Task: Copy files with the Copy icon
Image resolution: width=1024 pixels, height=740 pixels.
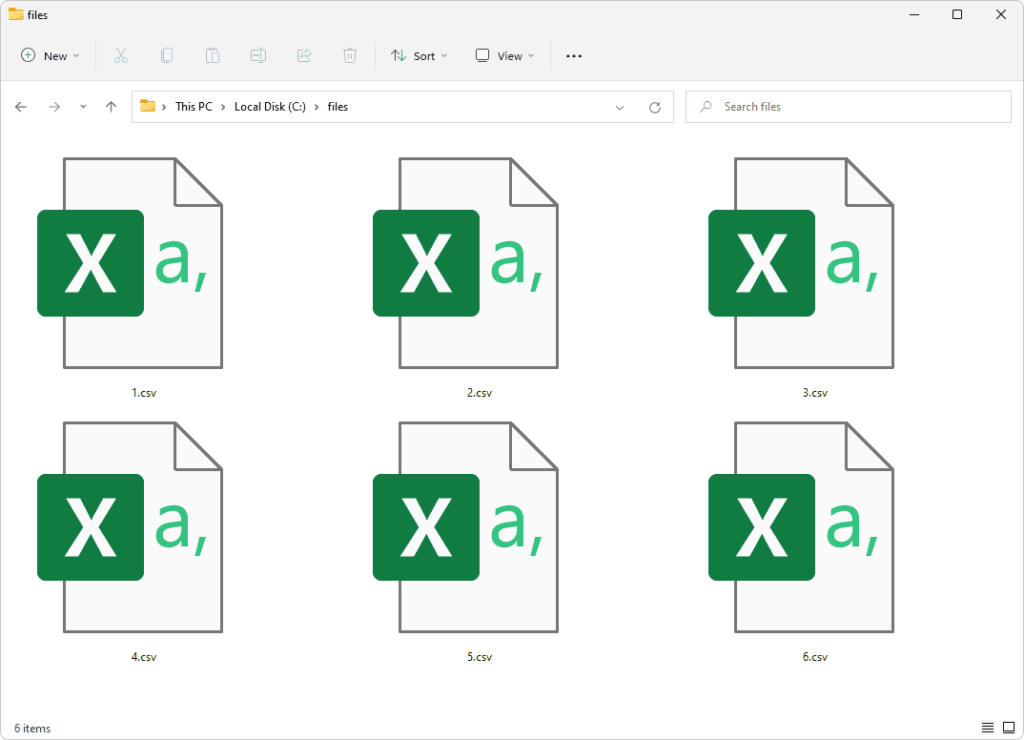Action: coord(166,55)
